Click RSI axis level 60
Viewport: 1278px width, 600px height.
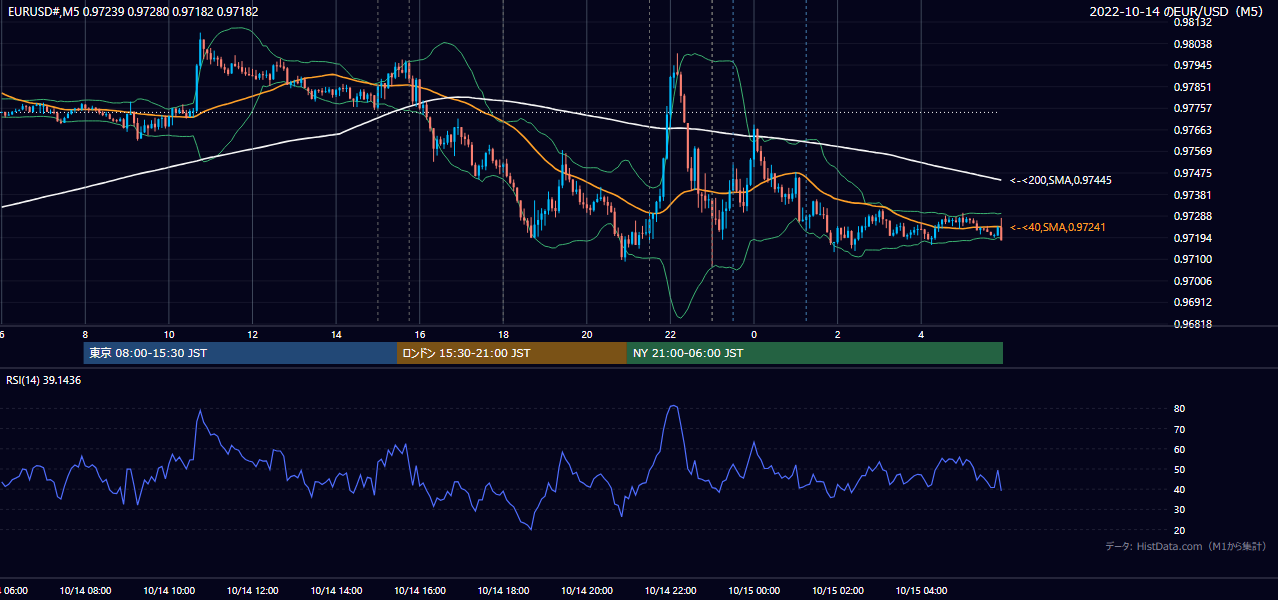(1179, 449)
